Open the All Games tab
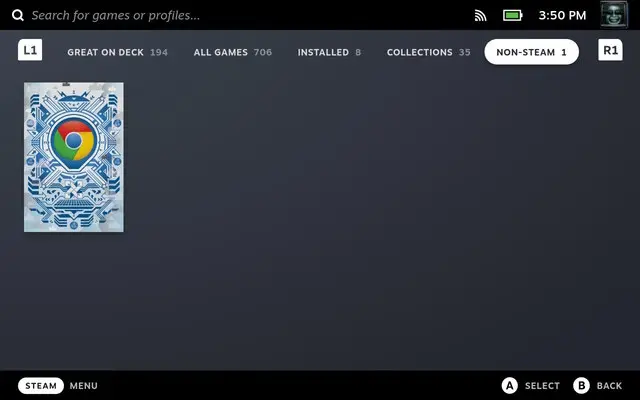 click(x=232, y=52)
